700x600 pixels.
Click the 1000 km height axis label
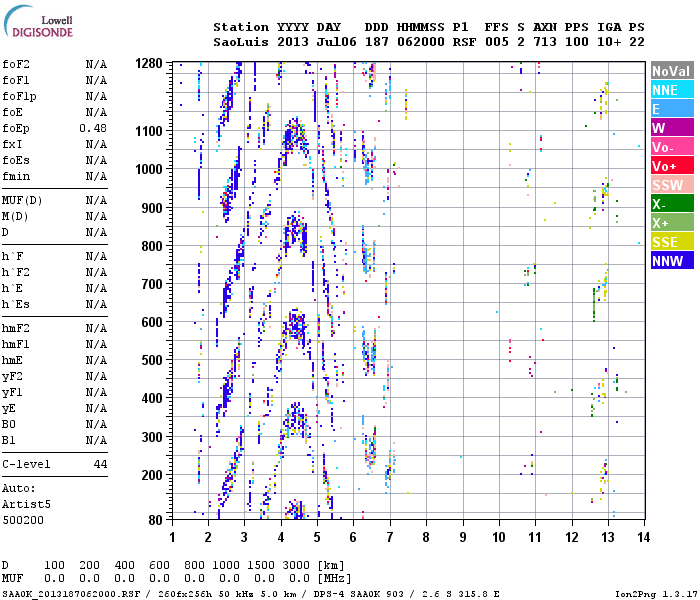149,169
